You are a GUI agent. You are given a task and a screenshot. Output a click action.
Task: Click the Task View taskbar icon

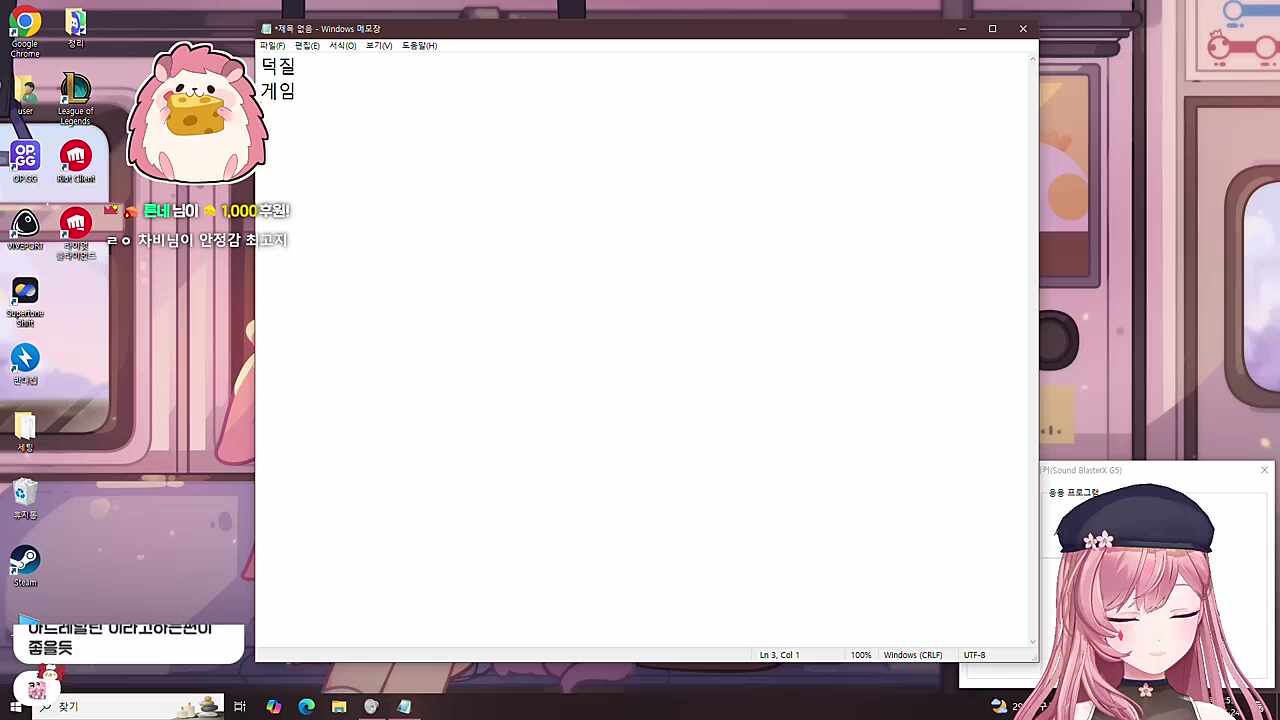(240, 707)
